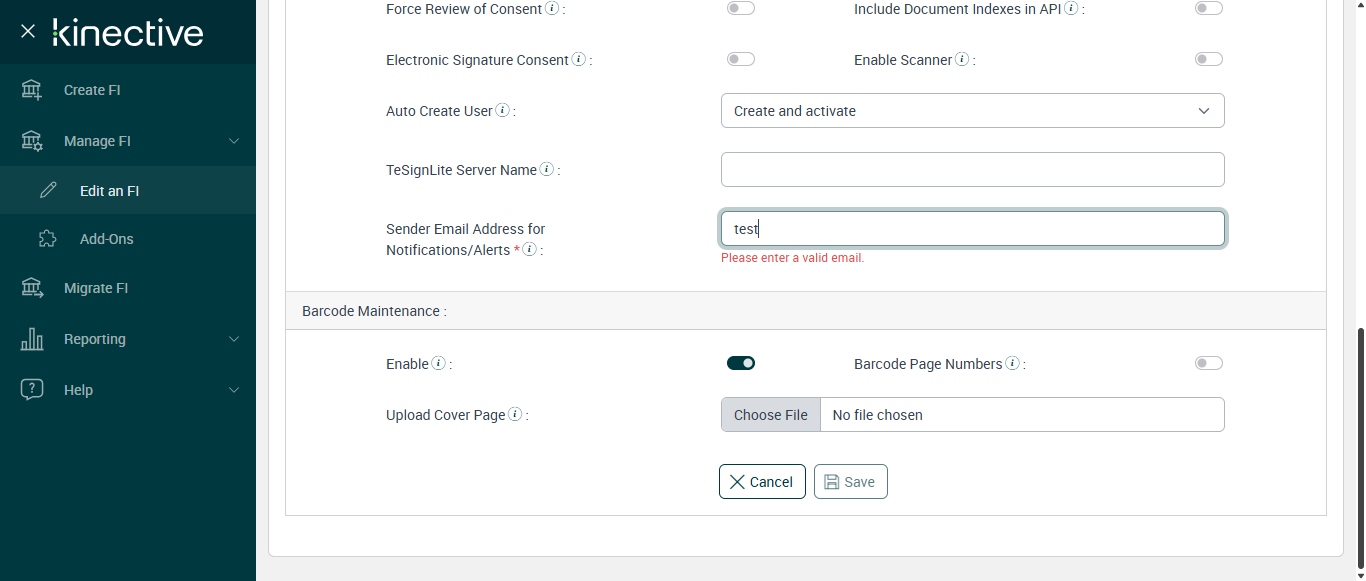The width and height of the screenshot is (1366, 581).
Task: Disable the Barcode Maintenance Enable switch
Action: pos(740,363)
